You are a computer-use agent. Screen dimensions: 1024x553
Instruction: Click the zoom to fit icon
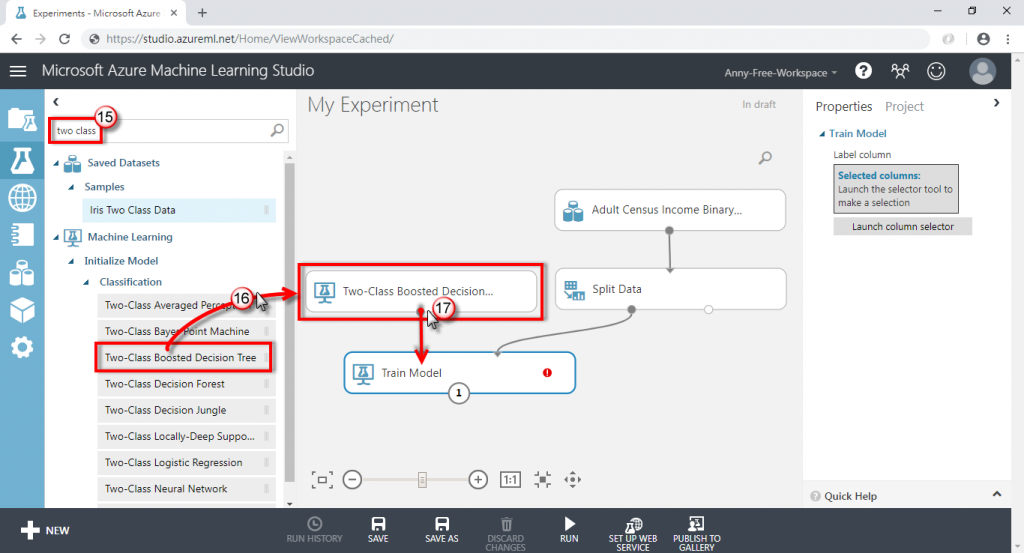543,480
